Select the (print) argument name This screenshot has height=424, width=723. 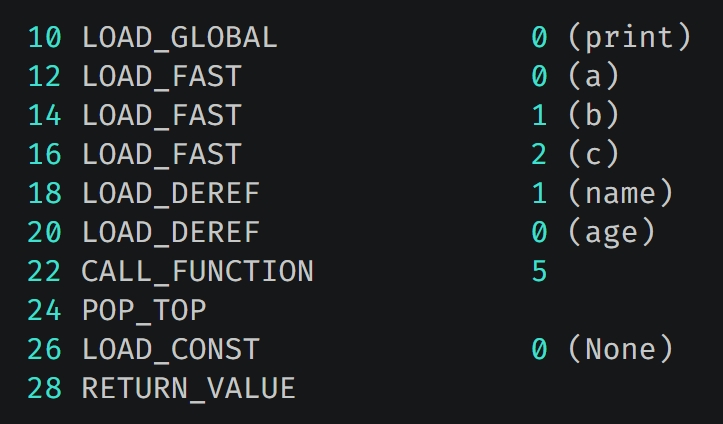click(629, 37)
